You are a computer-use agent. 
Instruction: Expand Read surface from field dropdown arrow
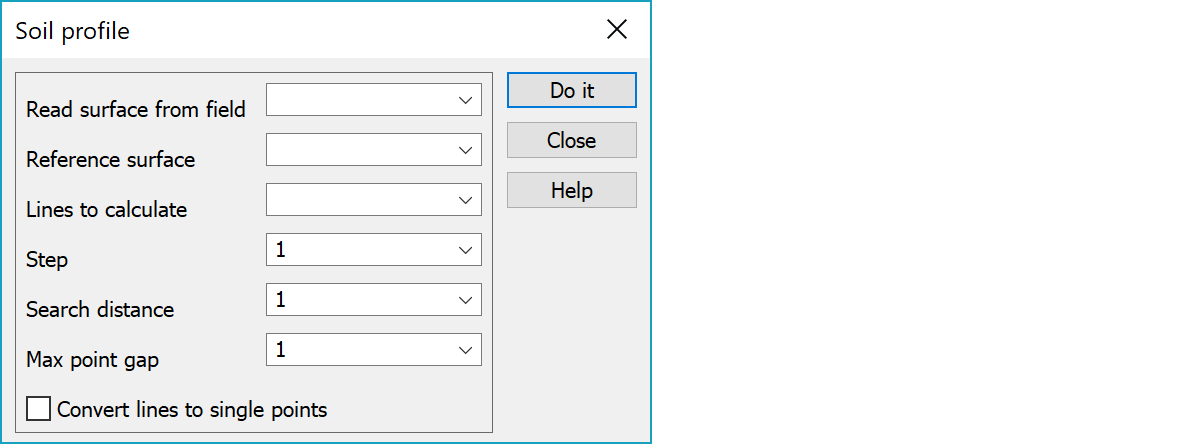(465, 100)
